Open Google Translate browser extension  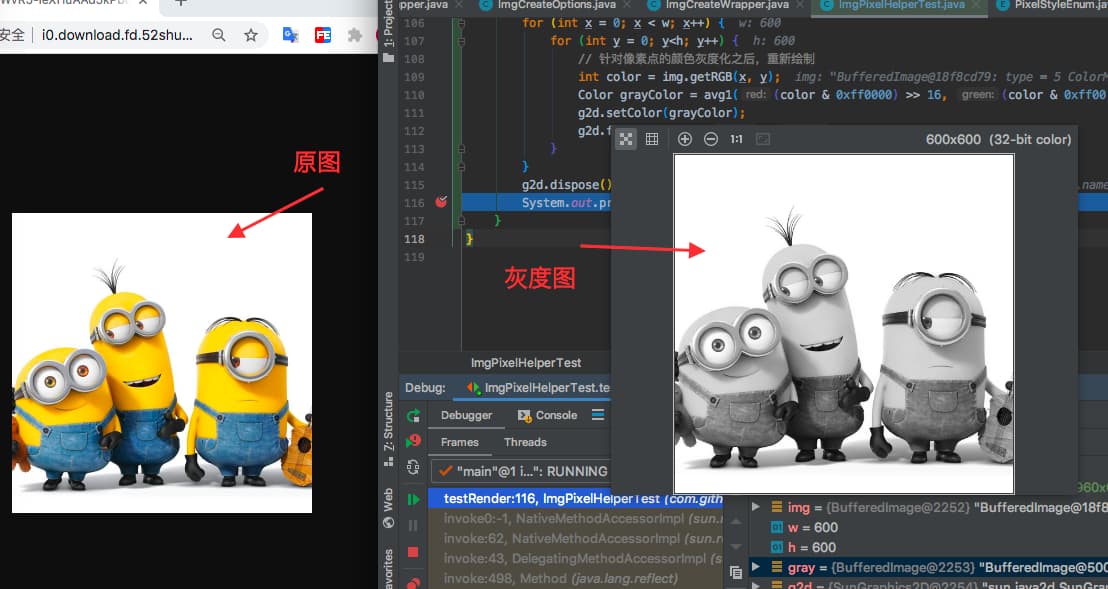point(290,35)
